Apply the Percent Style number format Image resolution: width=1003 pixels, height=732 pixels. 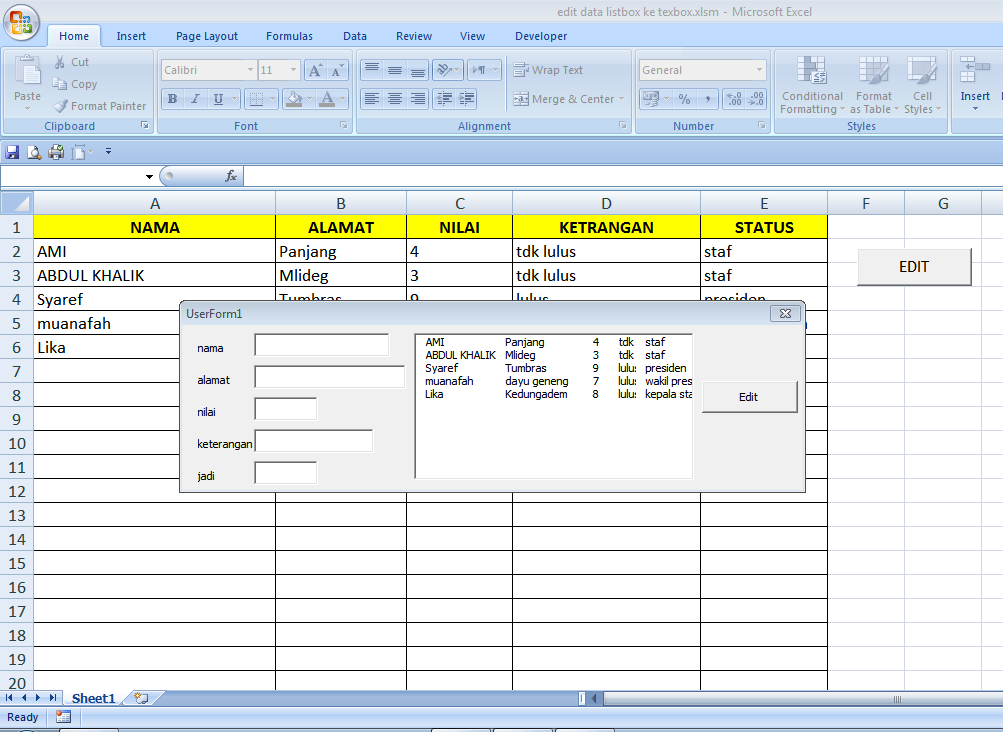(x=684, y=99)
